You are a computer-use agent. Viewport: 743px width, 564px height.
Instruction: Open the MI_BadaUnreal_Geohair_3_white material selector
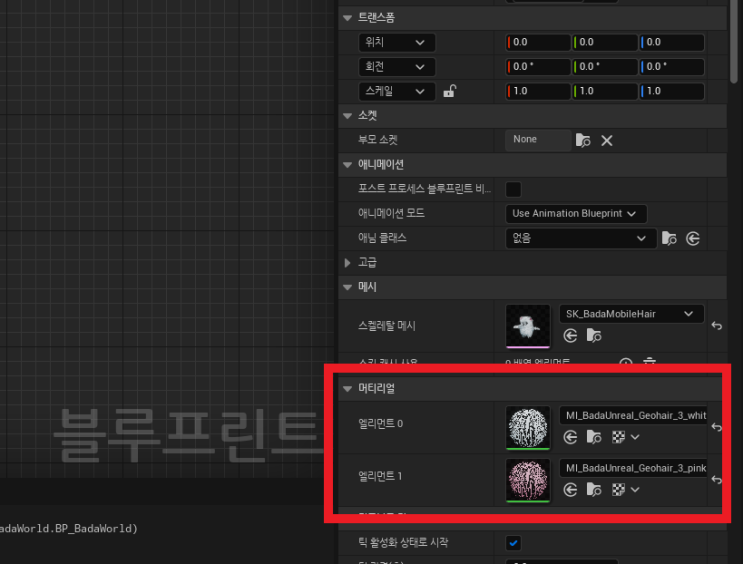tap(633, 416)
